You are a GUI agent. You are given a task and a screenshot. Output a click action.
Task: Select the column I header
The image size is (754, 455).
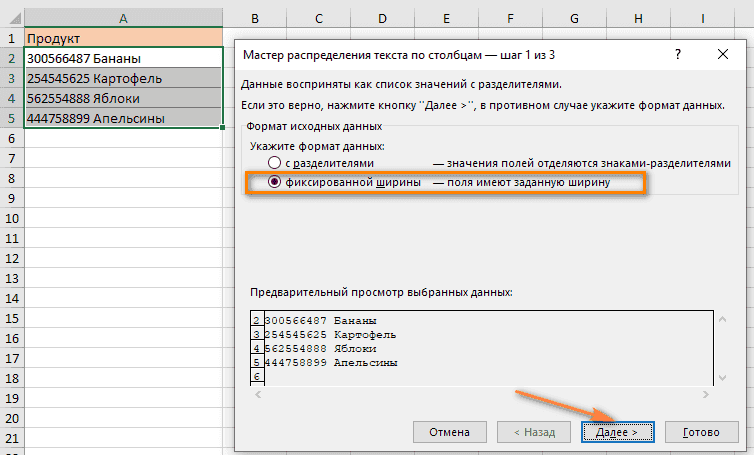(702, 18)
